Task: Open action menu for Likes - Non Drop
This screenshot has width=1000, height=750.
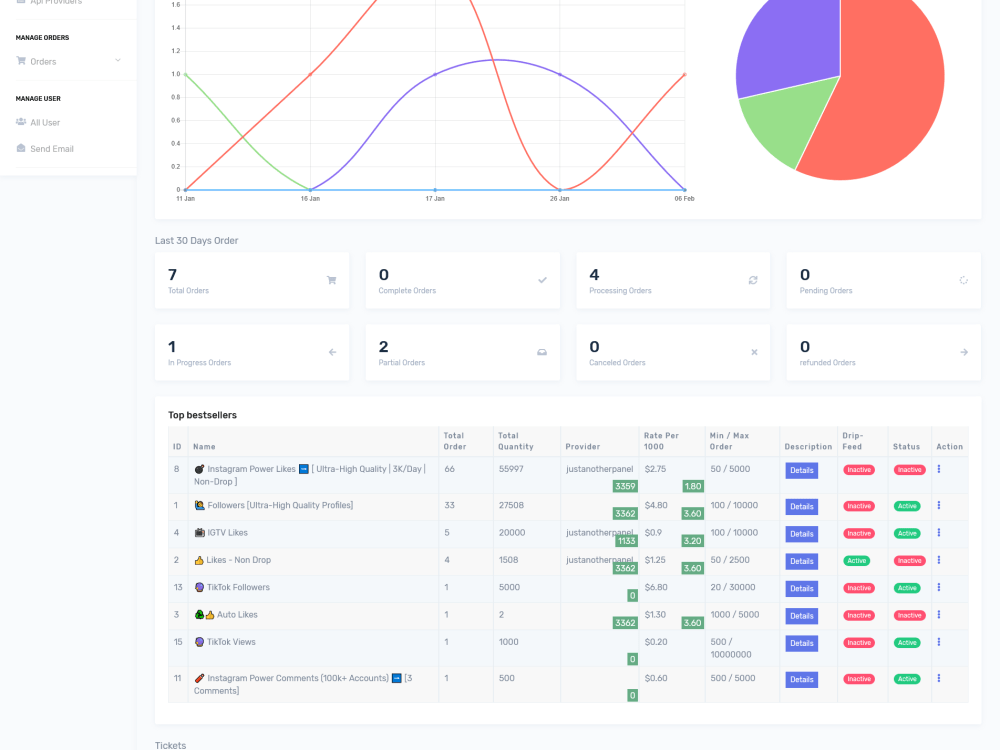Action: (x=939, y=560)
